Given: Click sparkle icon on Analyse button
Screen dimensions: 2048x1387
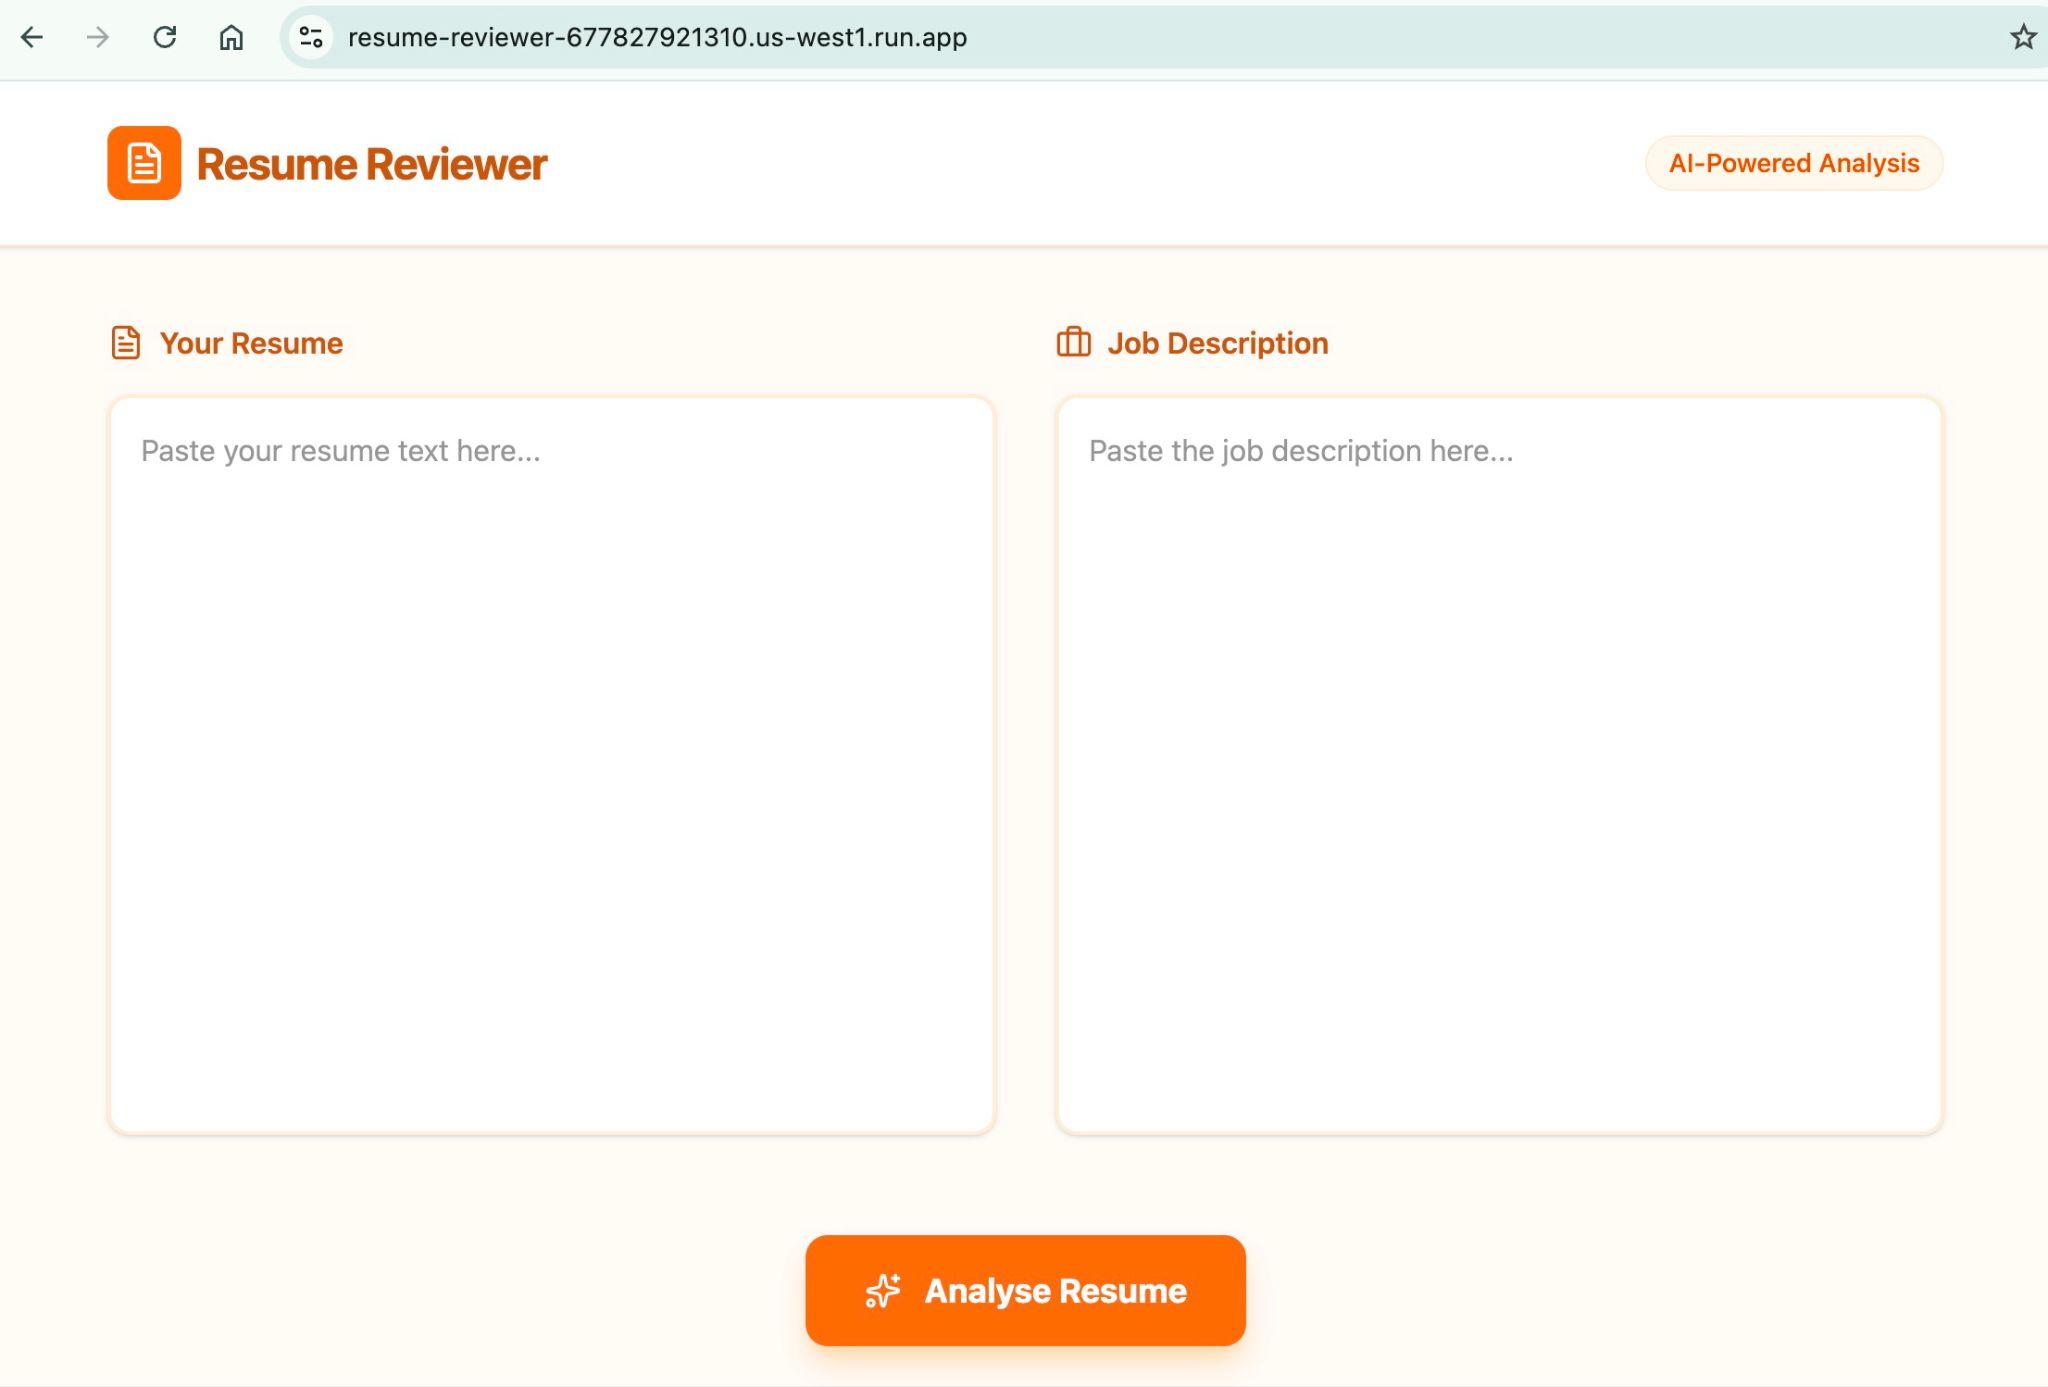Looking at the screenshot, I should [x=882, y=1291].
